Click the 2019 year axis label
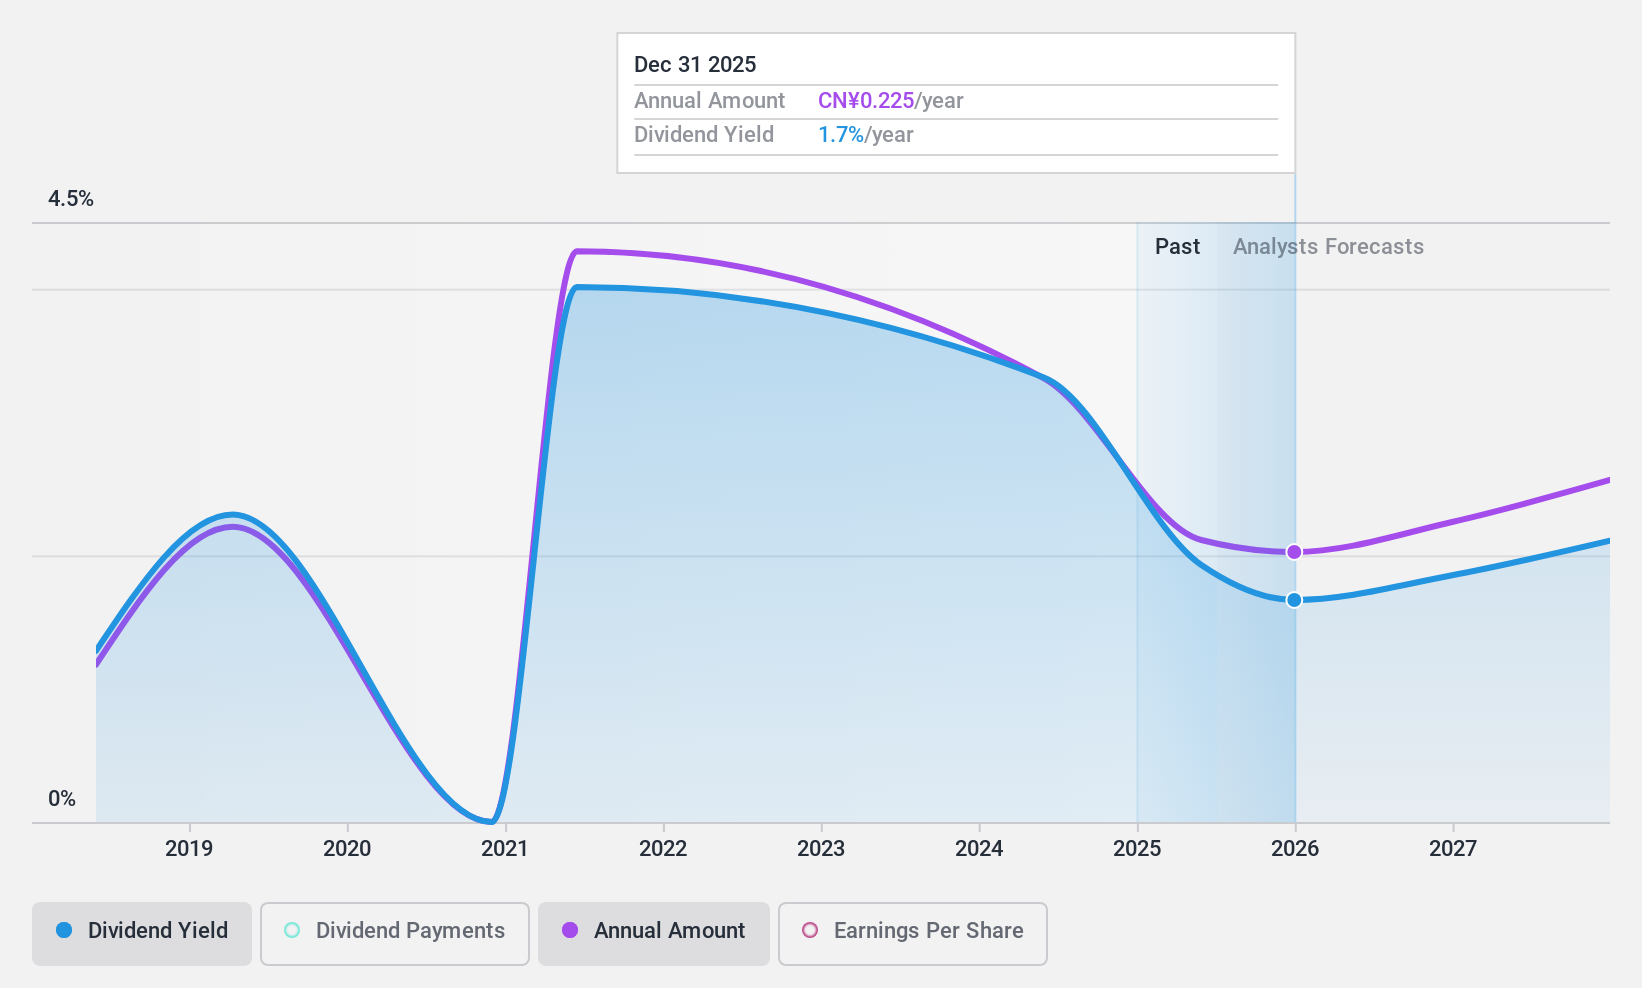 tap(189, 849)
